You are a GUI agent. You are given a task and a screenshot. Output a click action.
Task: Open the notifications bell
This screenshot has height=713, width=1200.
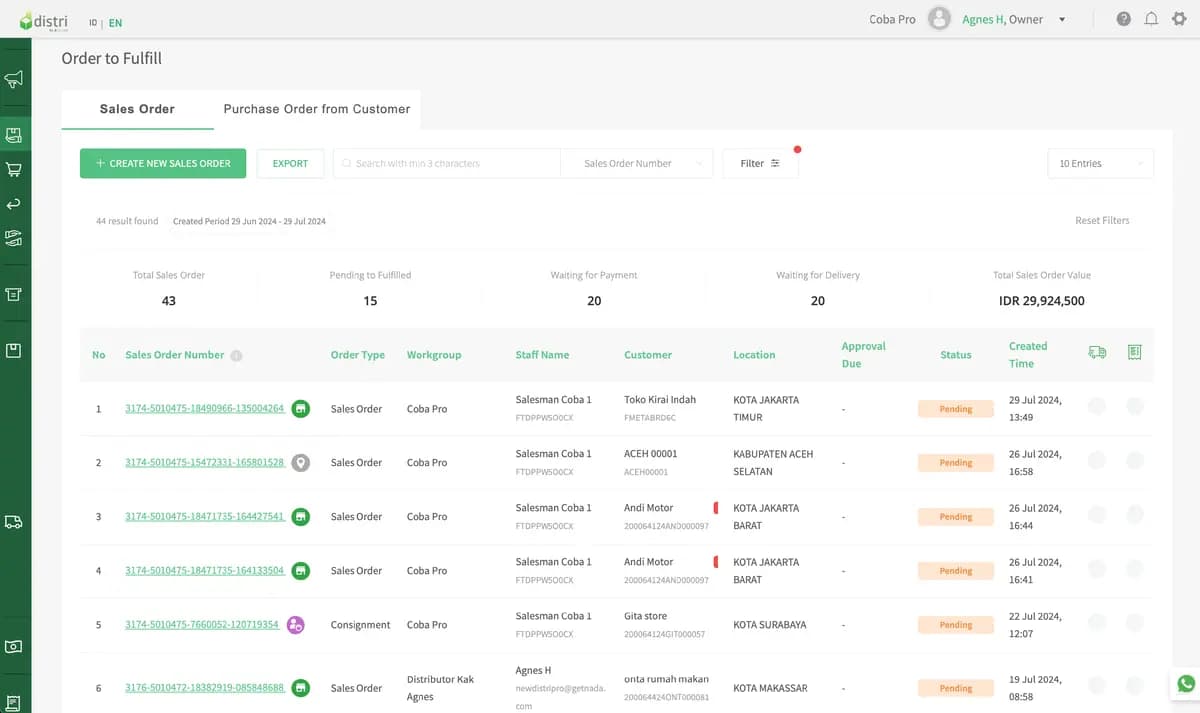(x=1151, y=19)
